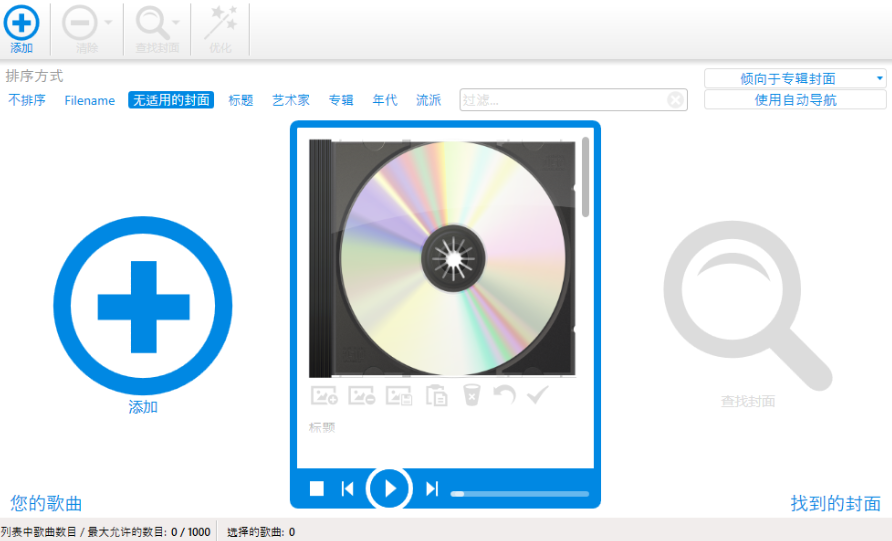Click the 找到的封面 label
This screenshot has width=892, height=541.
(x=836, y=503)
